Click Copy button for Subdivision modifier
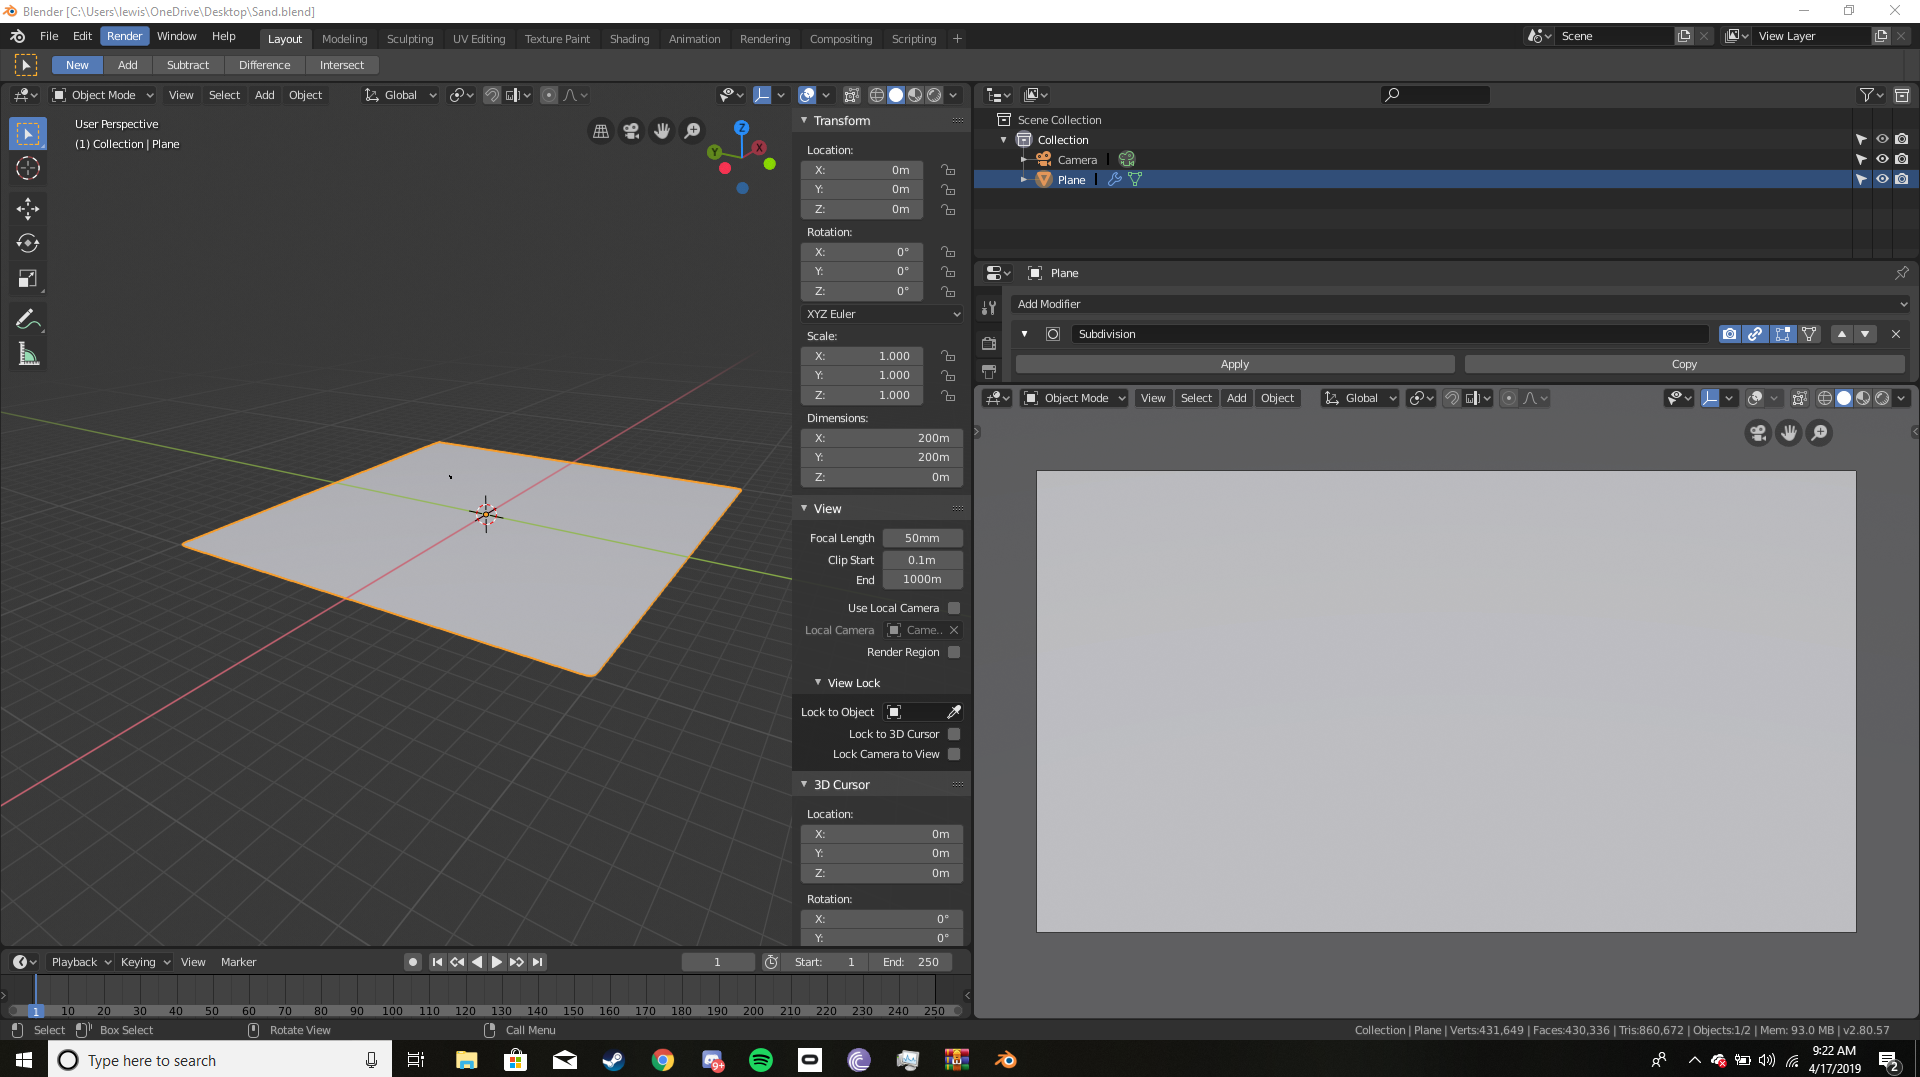Screen dimensions: 1920x1077 [x=1684, y=364]
